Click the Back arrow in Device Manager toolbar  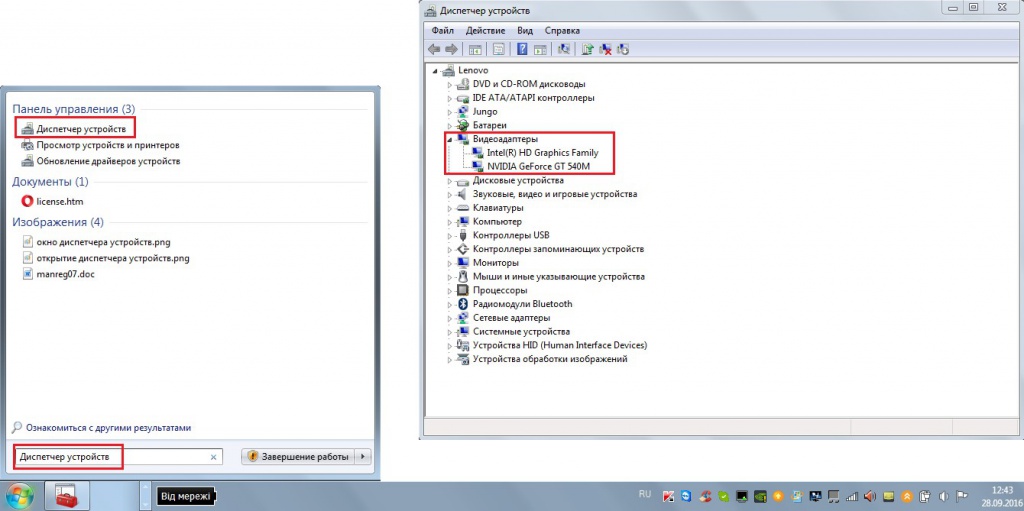coord(434,50)
